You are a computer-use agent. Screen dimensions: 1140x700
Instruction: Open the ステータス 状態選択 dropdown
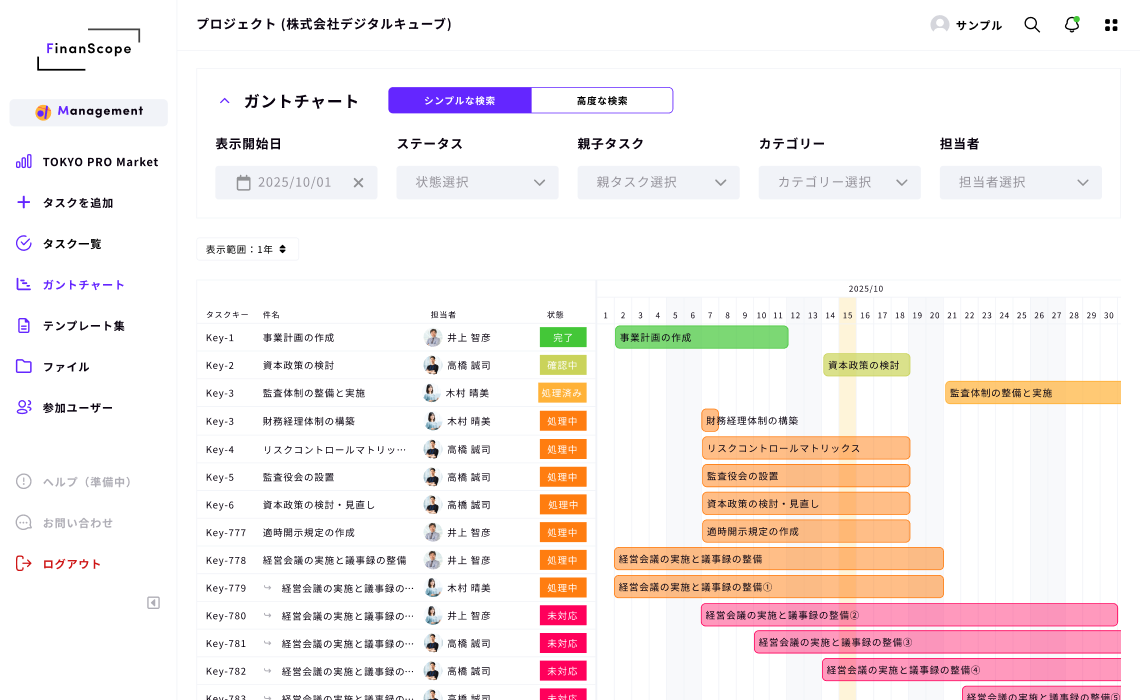pos(477,182)
